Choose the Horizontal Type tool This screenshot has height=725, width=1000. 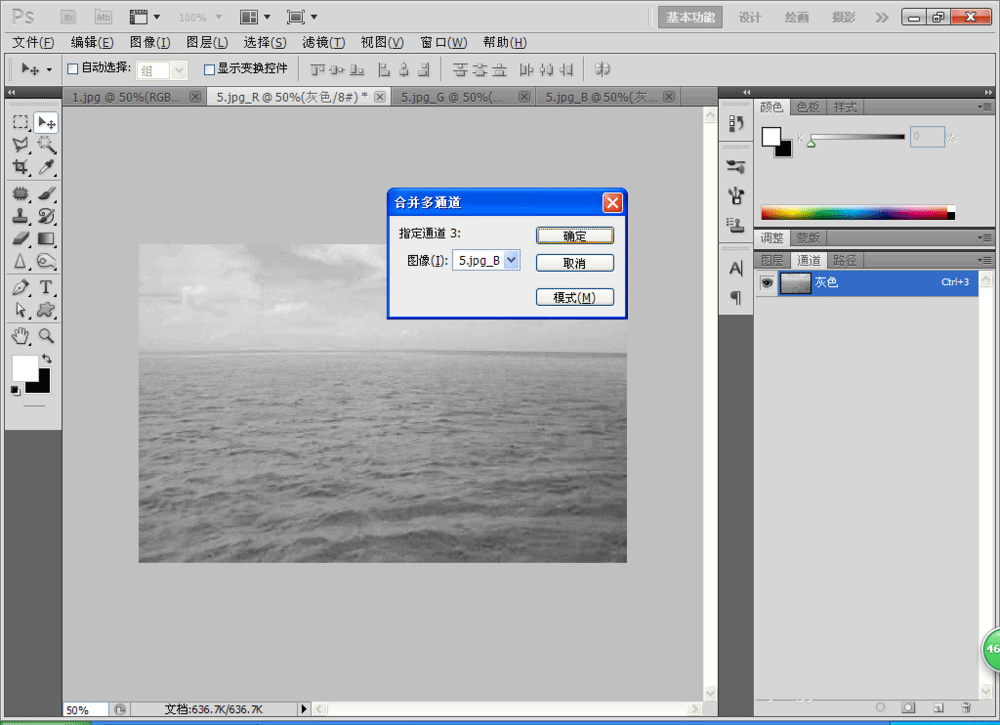(46, 288)
